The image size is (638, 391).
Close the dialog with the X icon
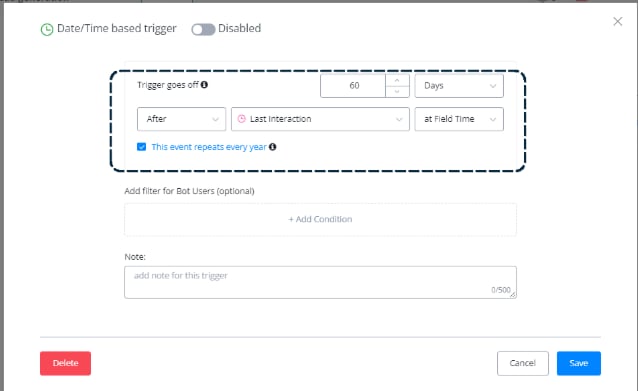pos(618,22)
